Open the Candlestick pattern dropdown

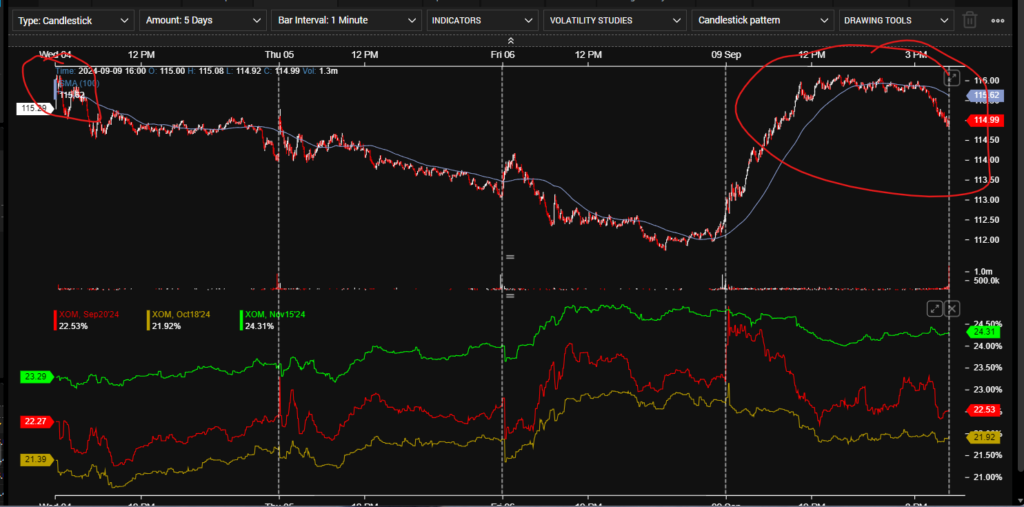[x=763, y=20]
